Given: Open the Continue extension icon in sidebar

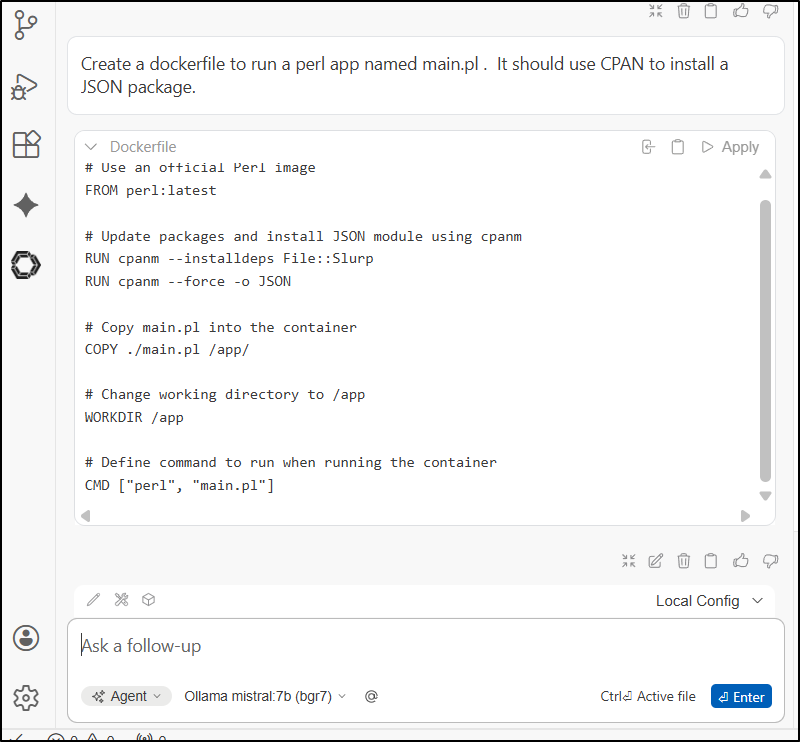Looking at the screenshot, I should (26, 265).
